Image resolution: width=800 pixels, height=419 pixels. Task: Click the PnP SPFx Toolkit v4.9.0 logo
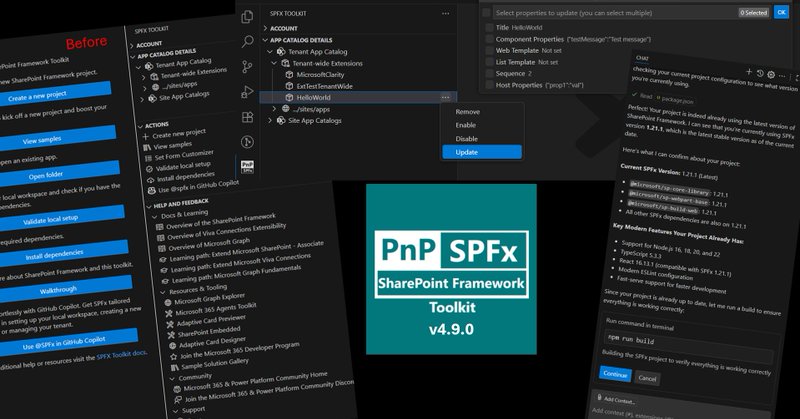[451, 269]
